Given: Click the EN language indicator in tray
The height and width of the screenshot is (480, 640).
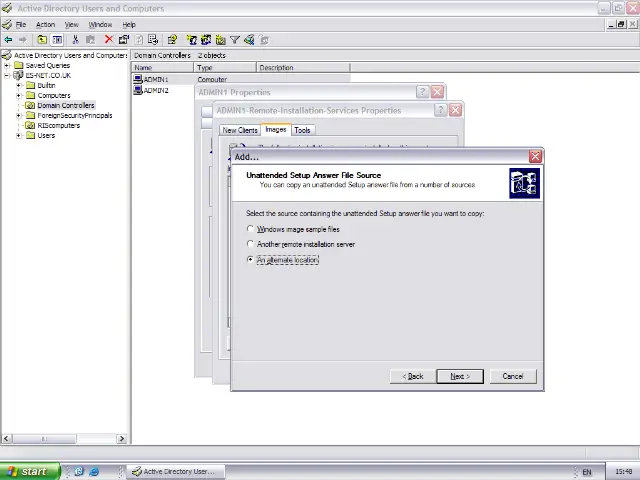Looking at the screenshot, I should click(x=587, y=472).
